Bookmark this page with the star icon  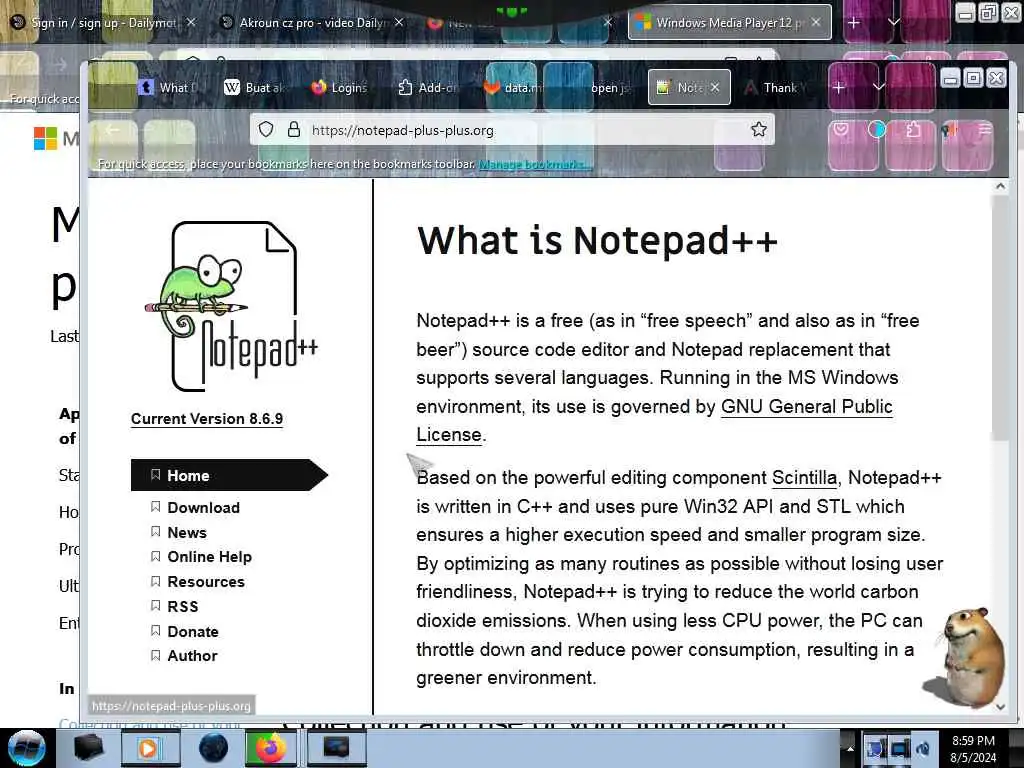[758, 129]
